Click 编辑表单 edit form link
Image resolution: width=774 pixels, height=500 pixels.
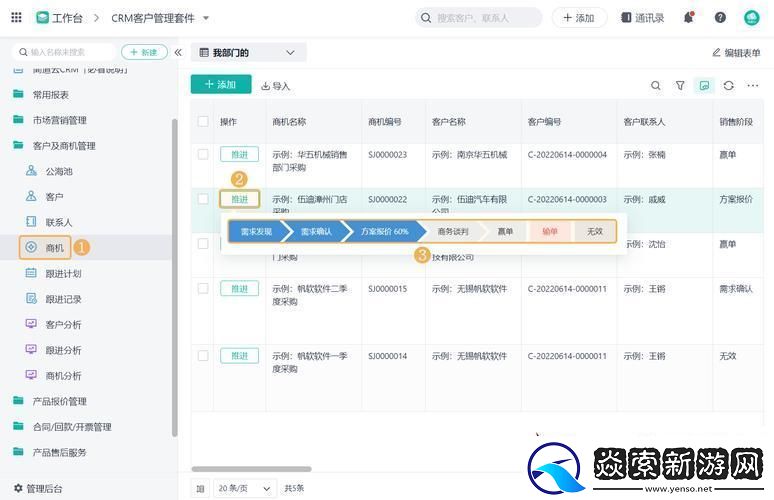[x=736, y=52]
